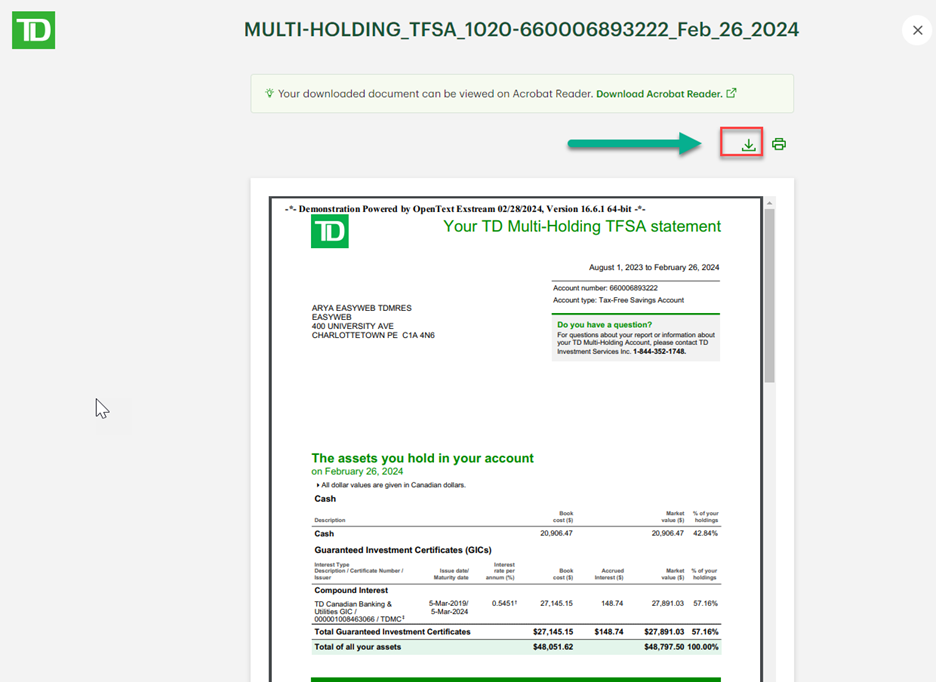Click the green arrow pointing at download
This screenshot has height=682, width=936.
point(635,143)
